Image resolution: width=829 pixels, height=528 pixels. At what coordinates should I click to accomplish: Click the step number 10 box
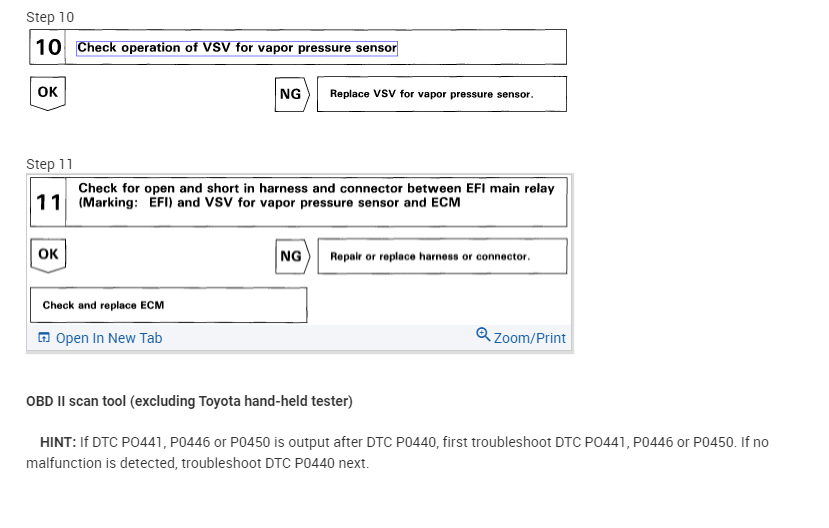pos(49,47)
